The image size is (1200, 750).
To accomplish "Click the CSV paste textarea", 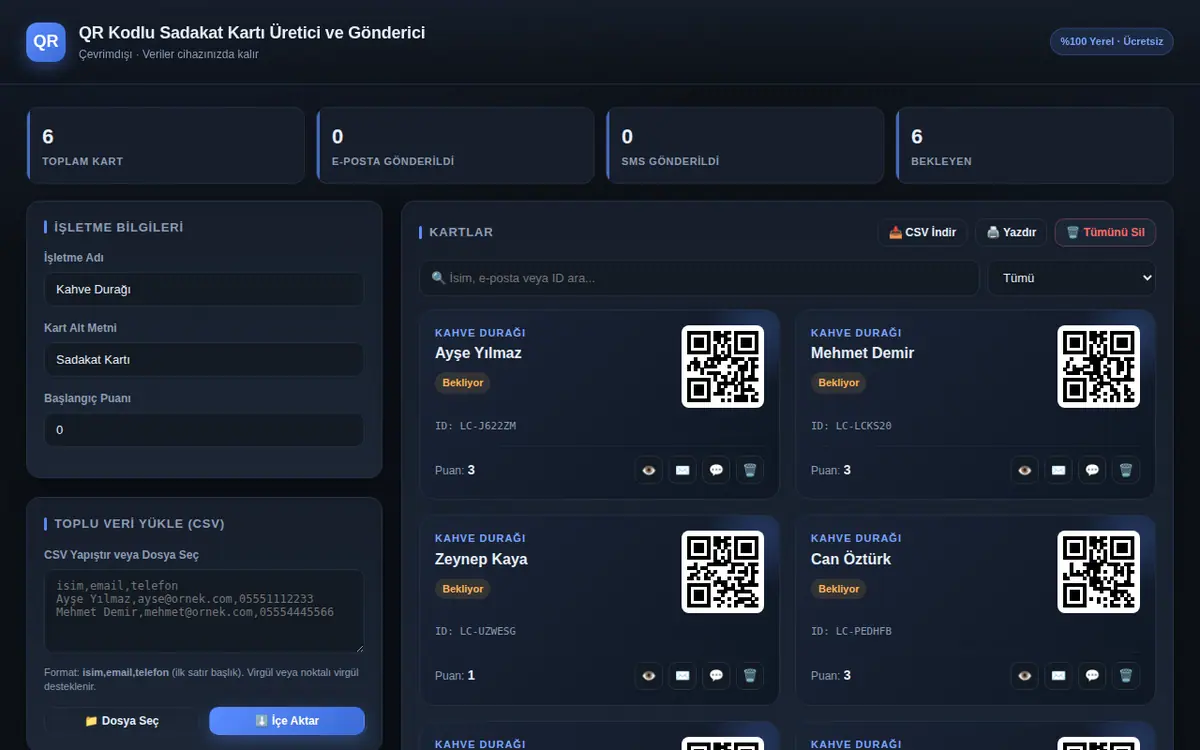I will coord(204,612).
